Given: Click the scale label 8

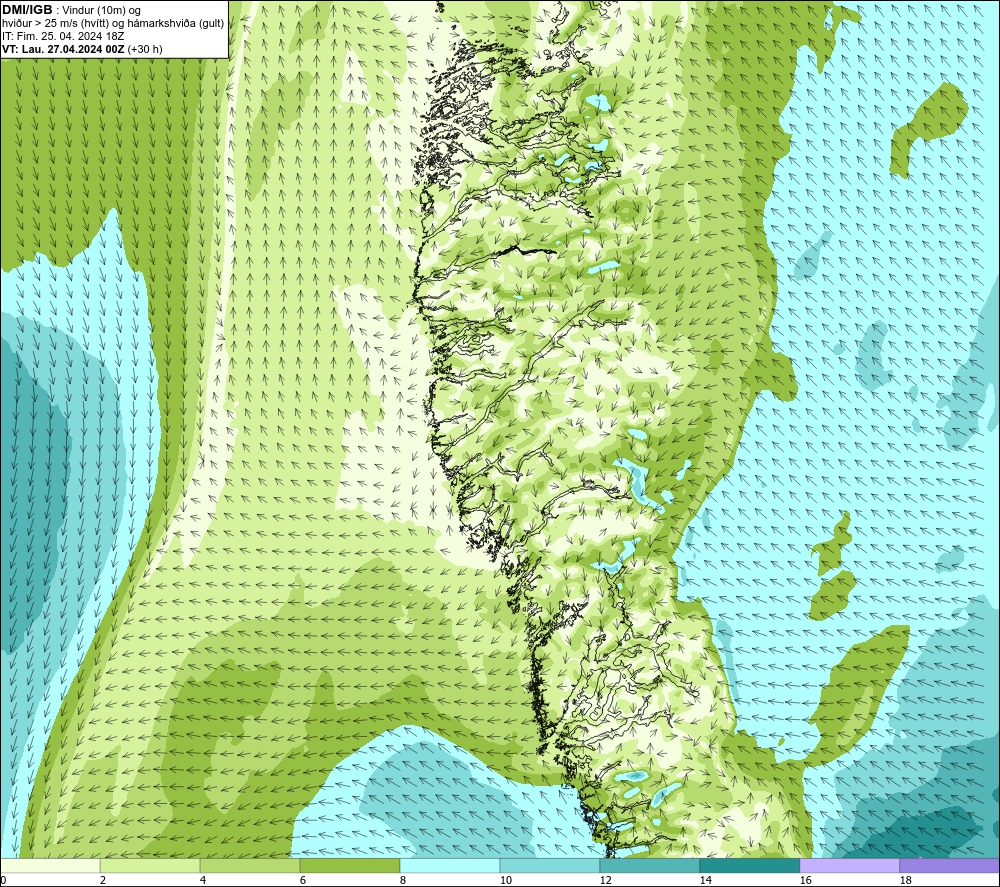Looking at the screenshot, I should click(x=403, y=880).
